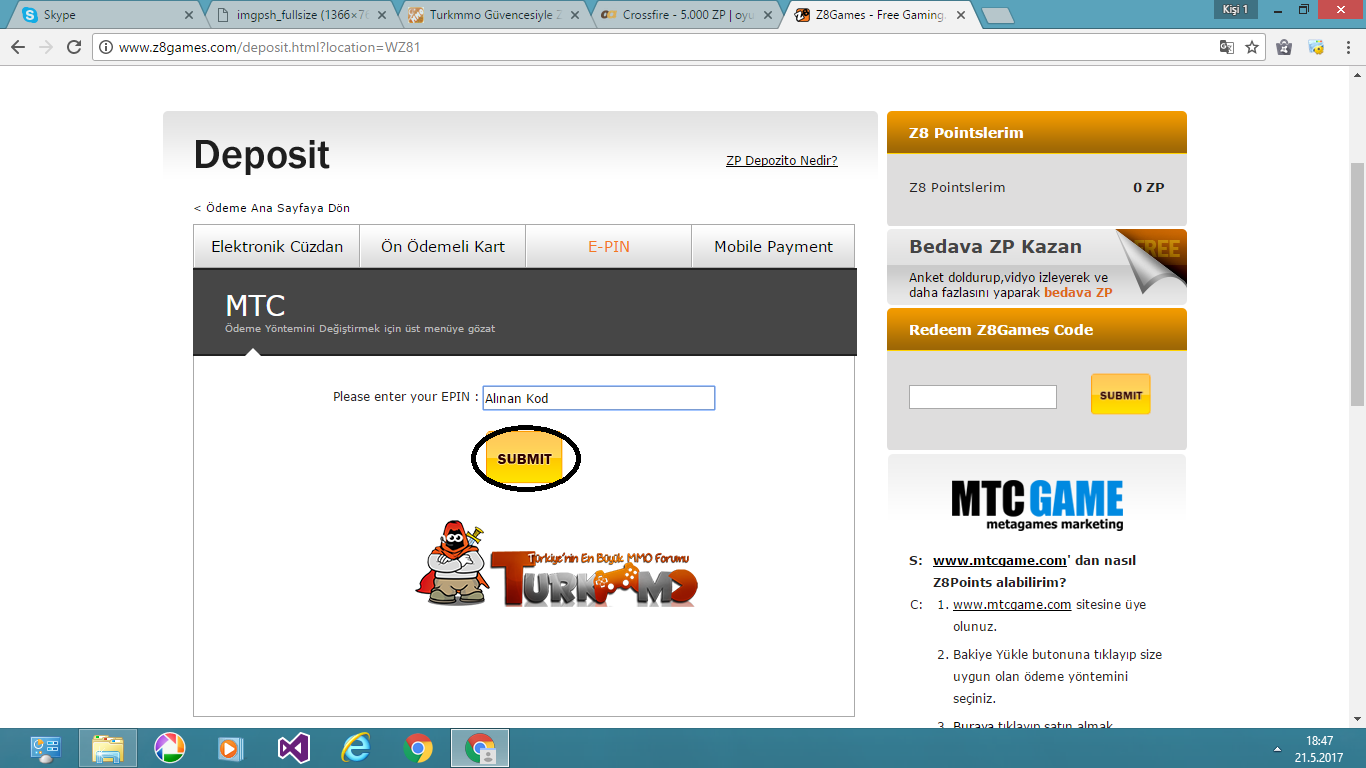Image resolution: width=1366 pixels, height=768 pixels.
Task: Switch to the Chrome profile window on the taskbar
Action: click(480, 748)
